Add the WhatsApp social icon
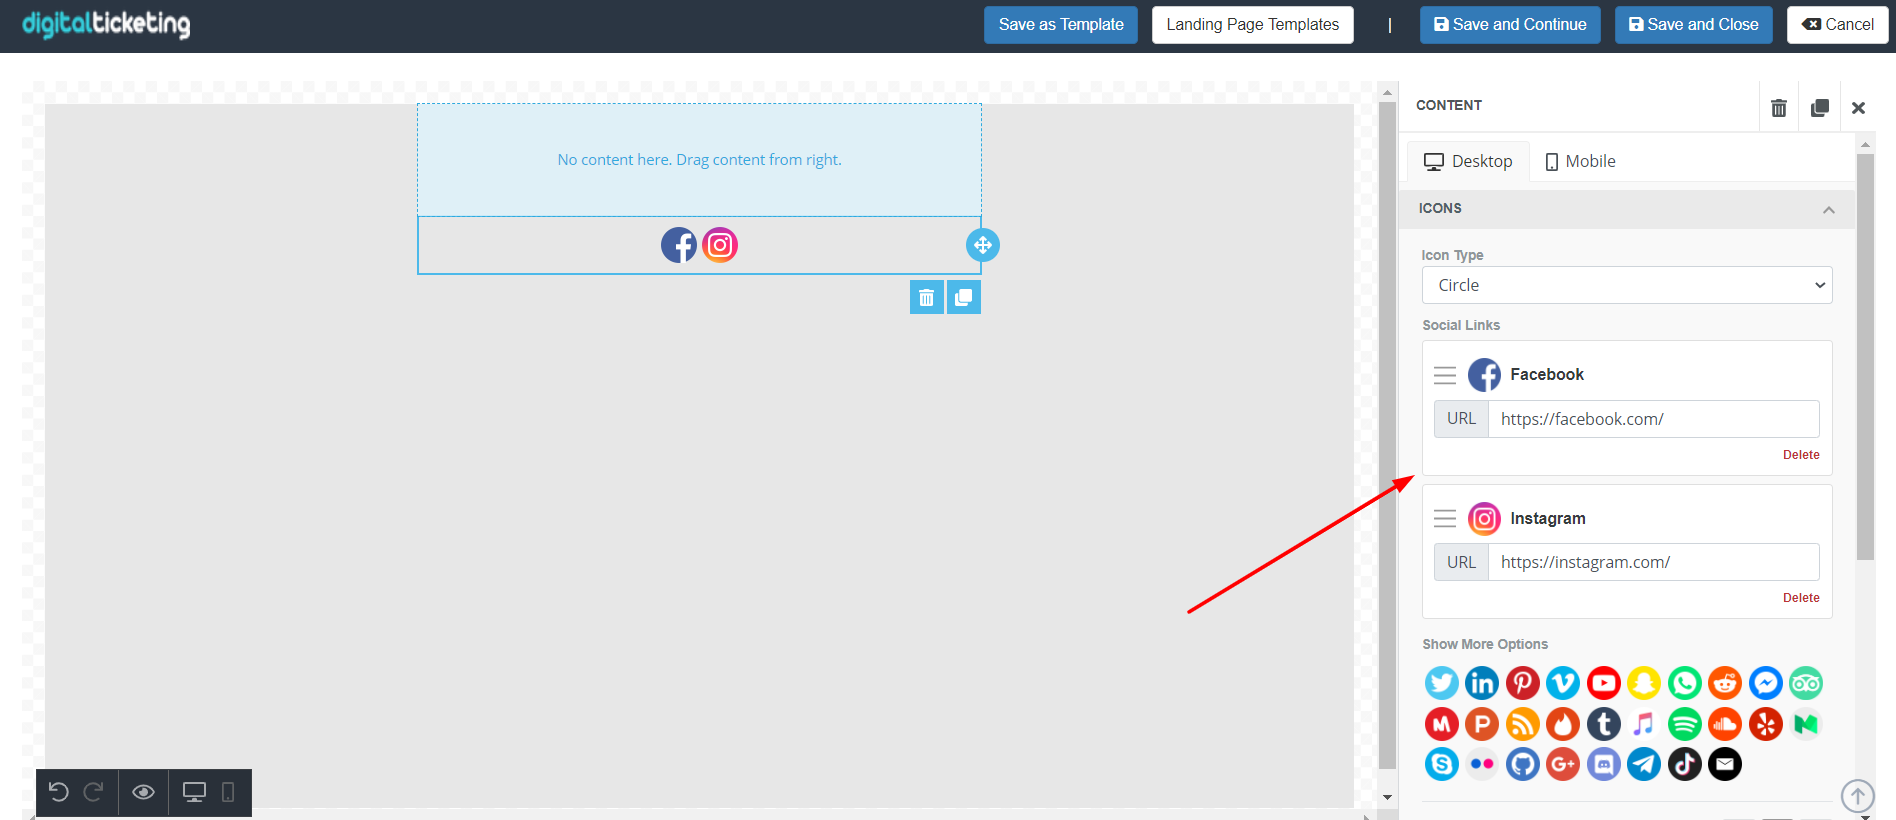This screenshot has width=1896, height=820. click(1684, 683)
